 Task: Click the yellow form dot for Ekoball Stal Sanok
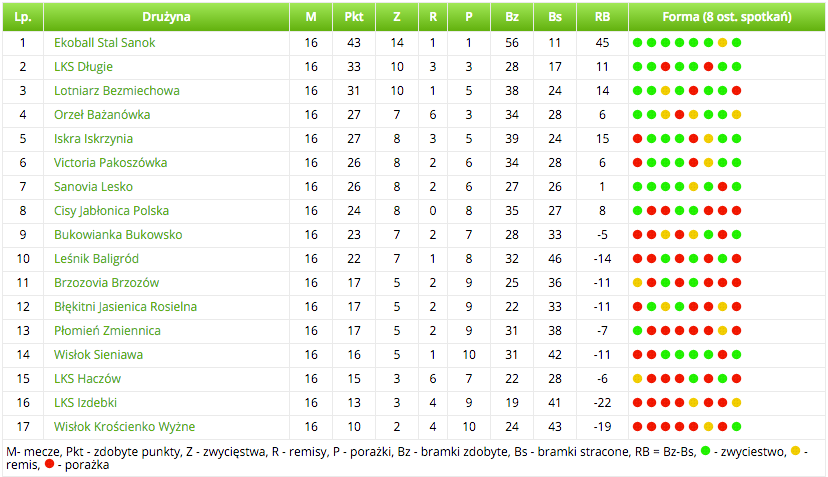click(722, 43)
